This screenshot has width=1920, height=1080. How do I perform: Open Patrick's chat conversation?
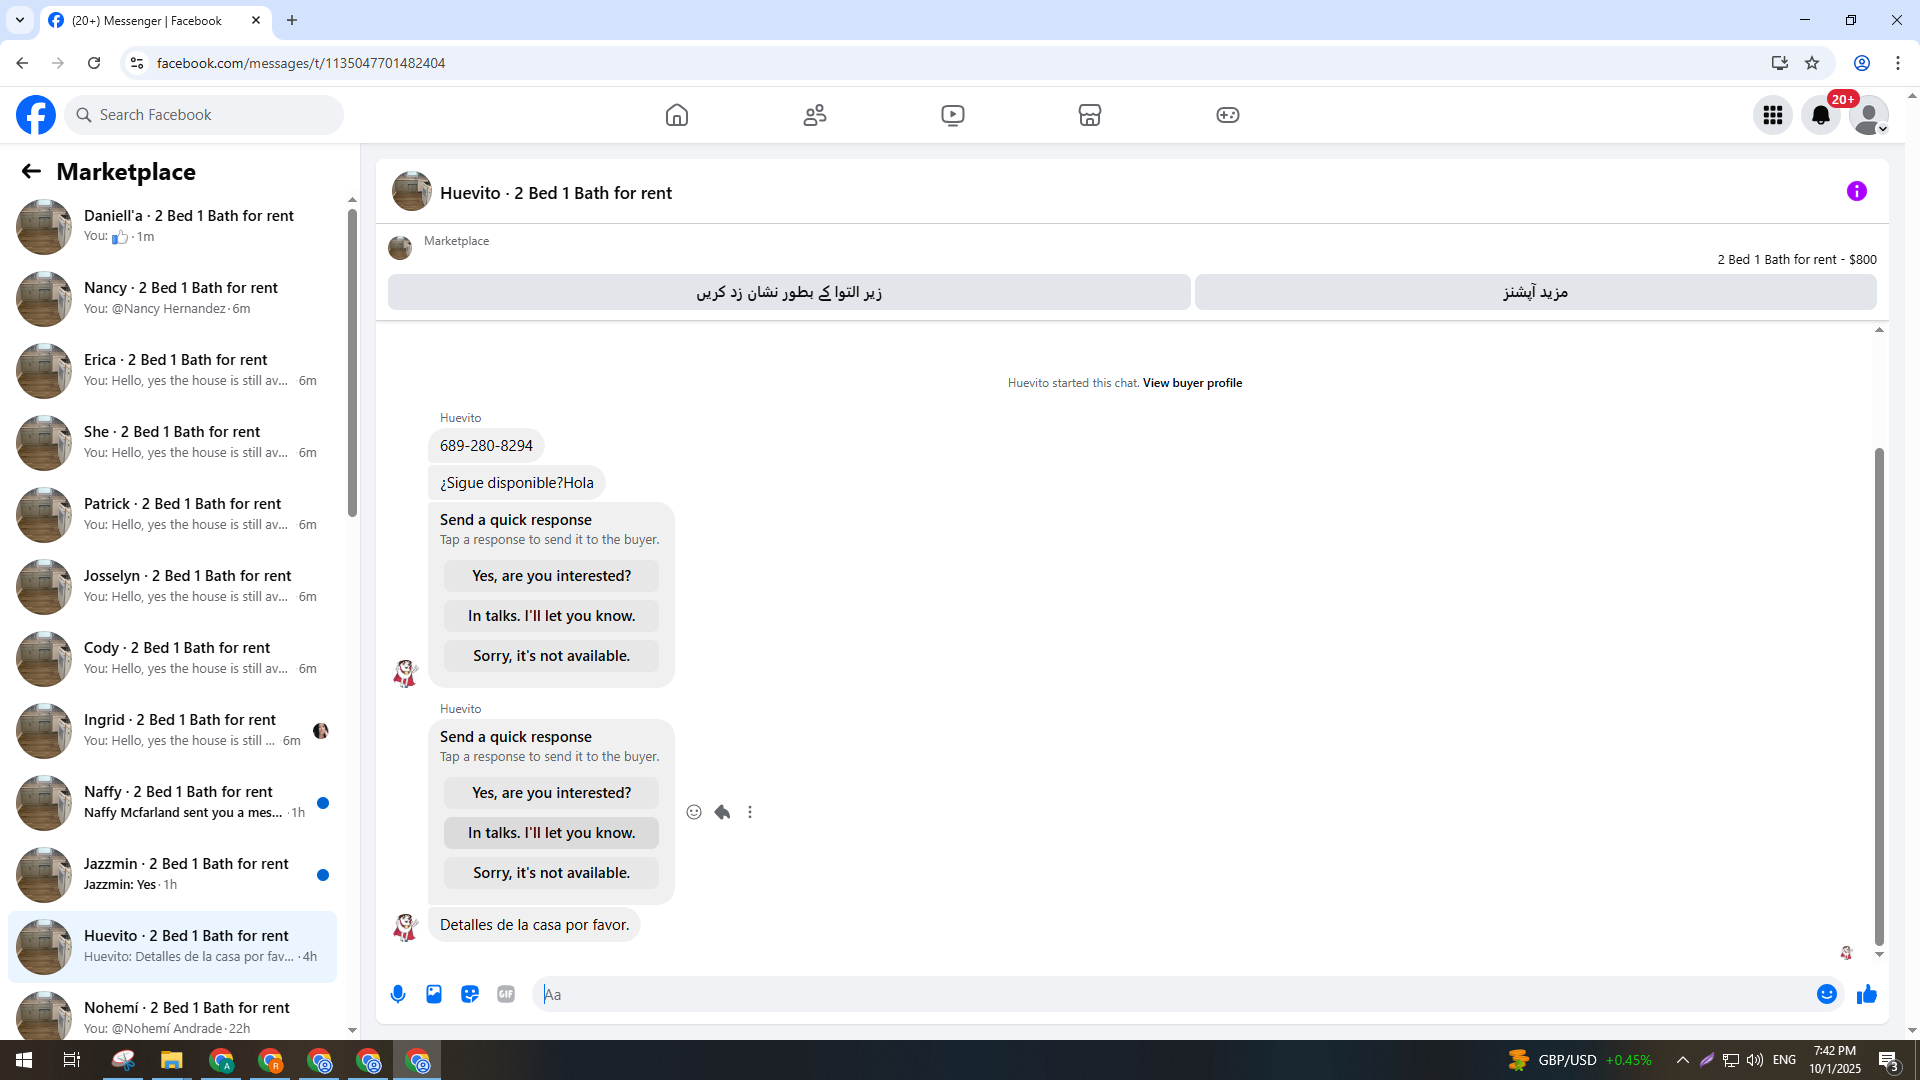tap(172, 515)
